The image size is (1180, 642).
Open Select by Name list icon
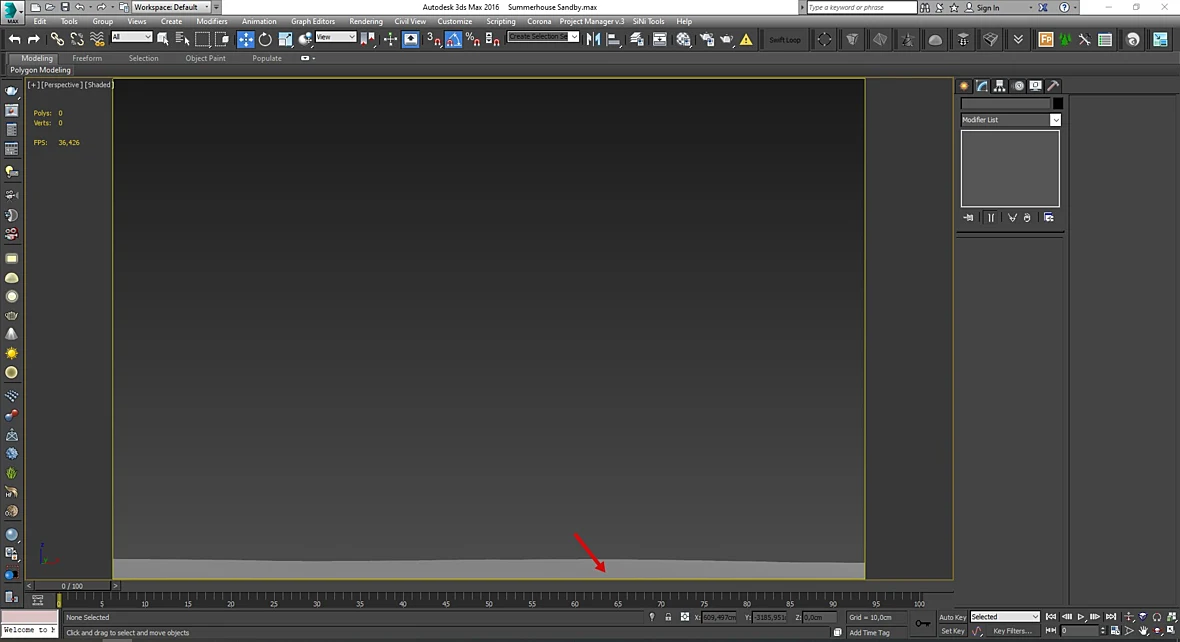click(182, 39)
